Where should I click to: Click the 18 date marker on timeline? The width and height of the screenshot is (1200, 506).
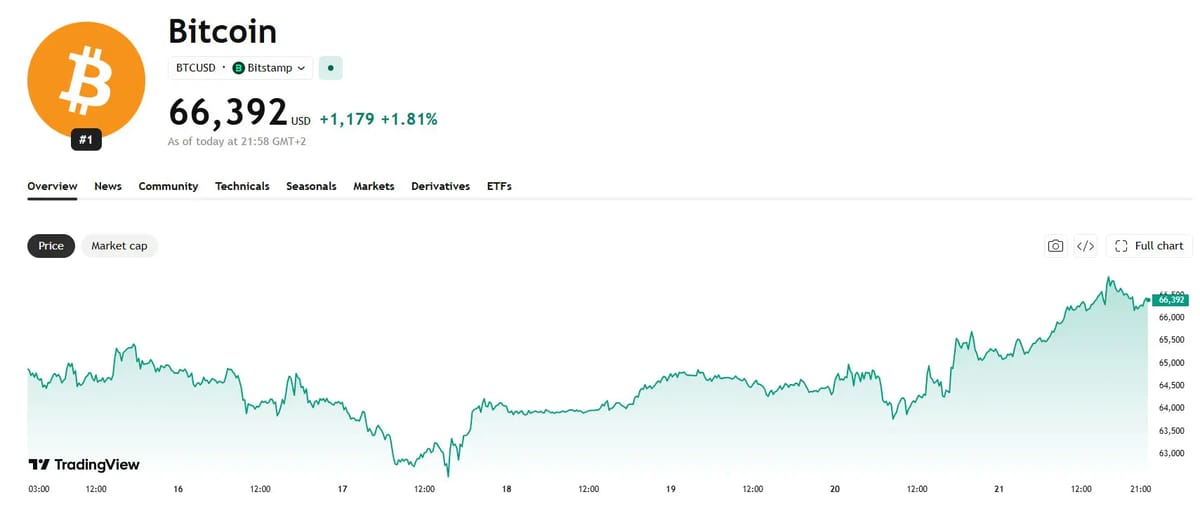point(507,489)
